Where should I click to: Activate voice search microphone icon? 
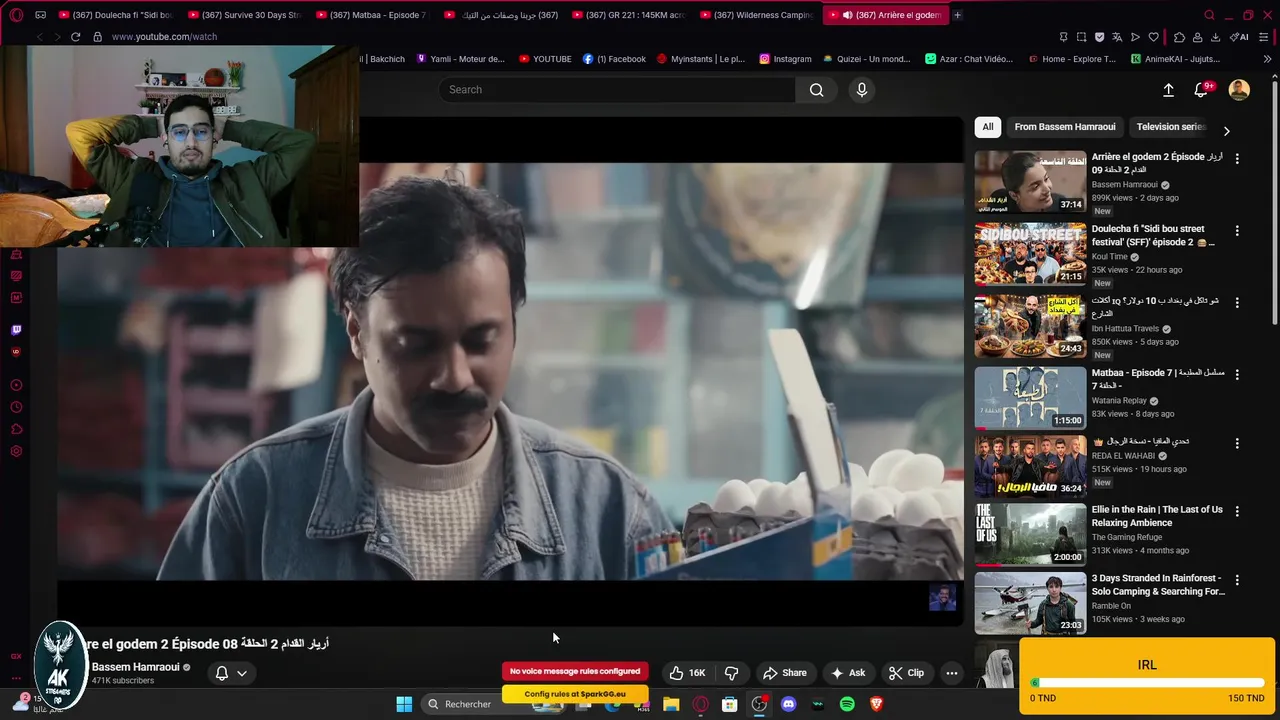pyautogui.click(x=862, y=90)
